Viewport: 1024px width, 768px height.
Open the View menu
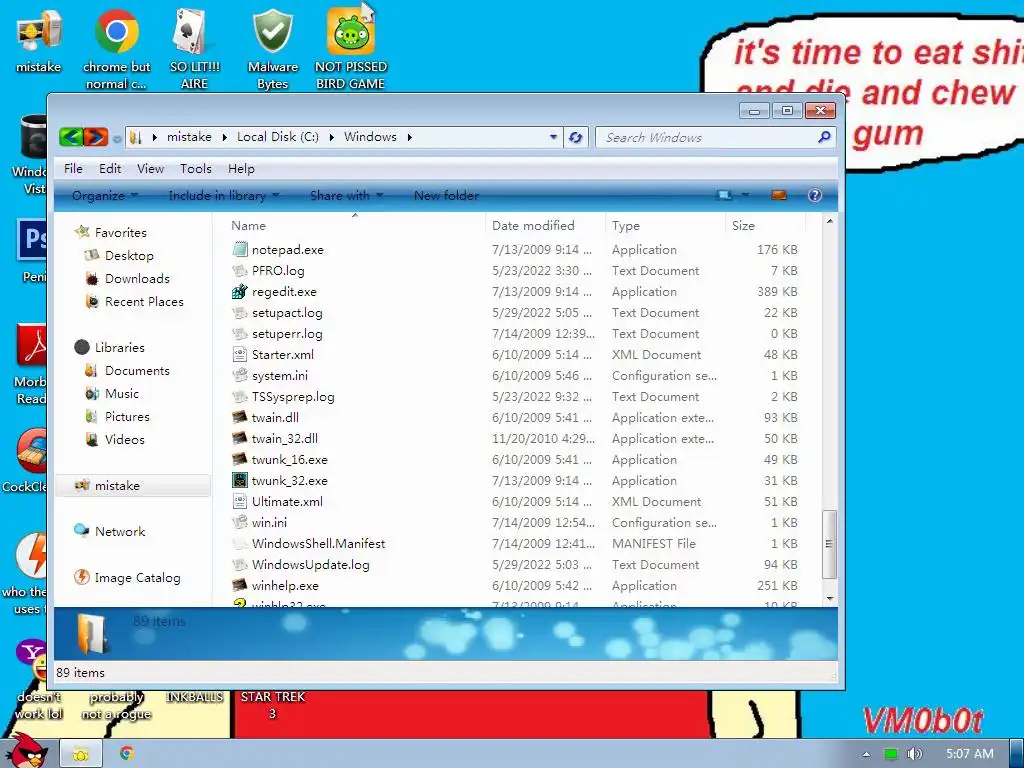tap(150, 168)
